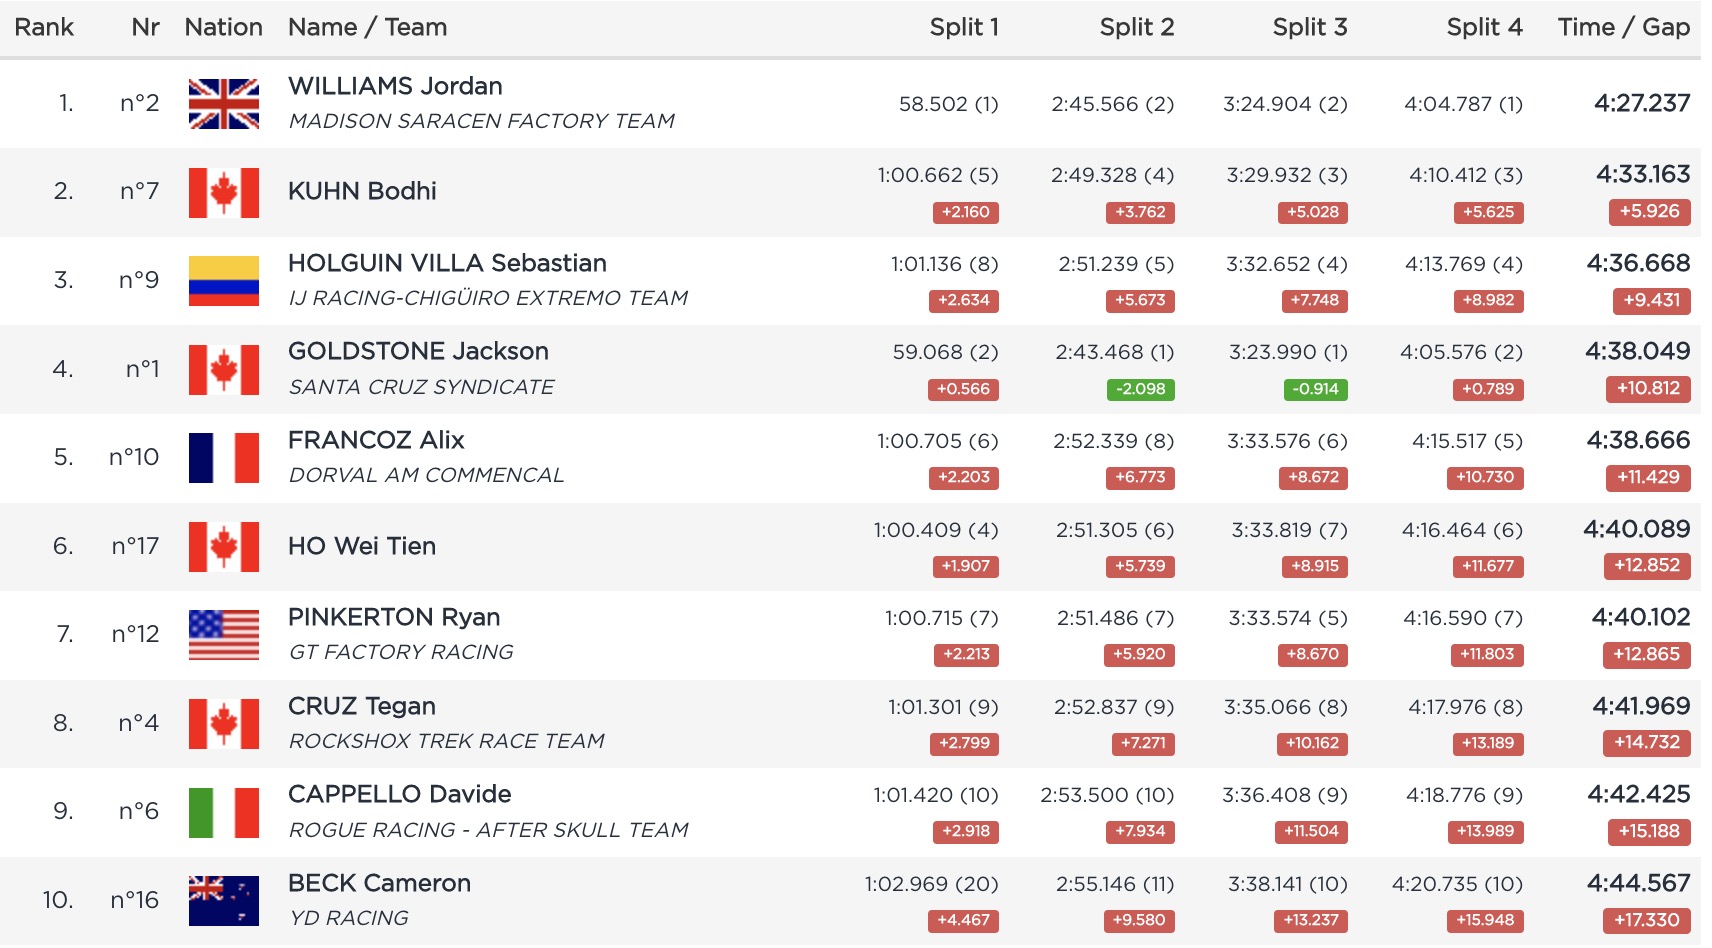Click the Canadian flag beside GOLDSTONE Jackson

(x=224, y=370)
